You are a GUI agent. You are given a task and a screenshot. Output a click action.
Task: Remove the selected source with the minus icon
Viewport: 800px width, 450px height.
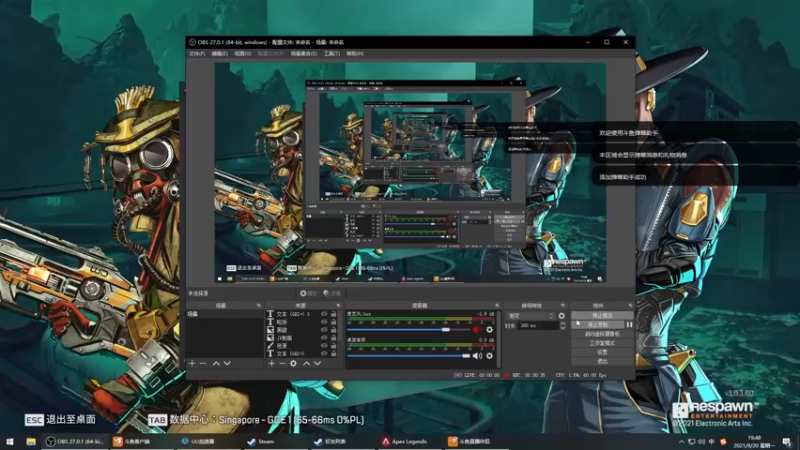(282, 363)
